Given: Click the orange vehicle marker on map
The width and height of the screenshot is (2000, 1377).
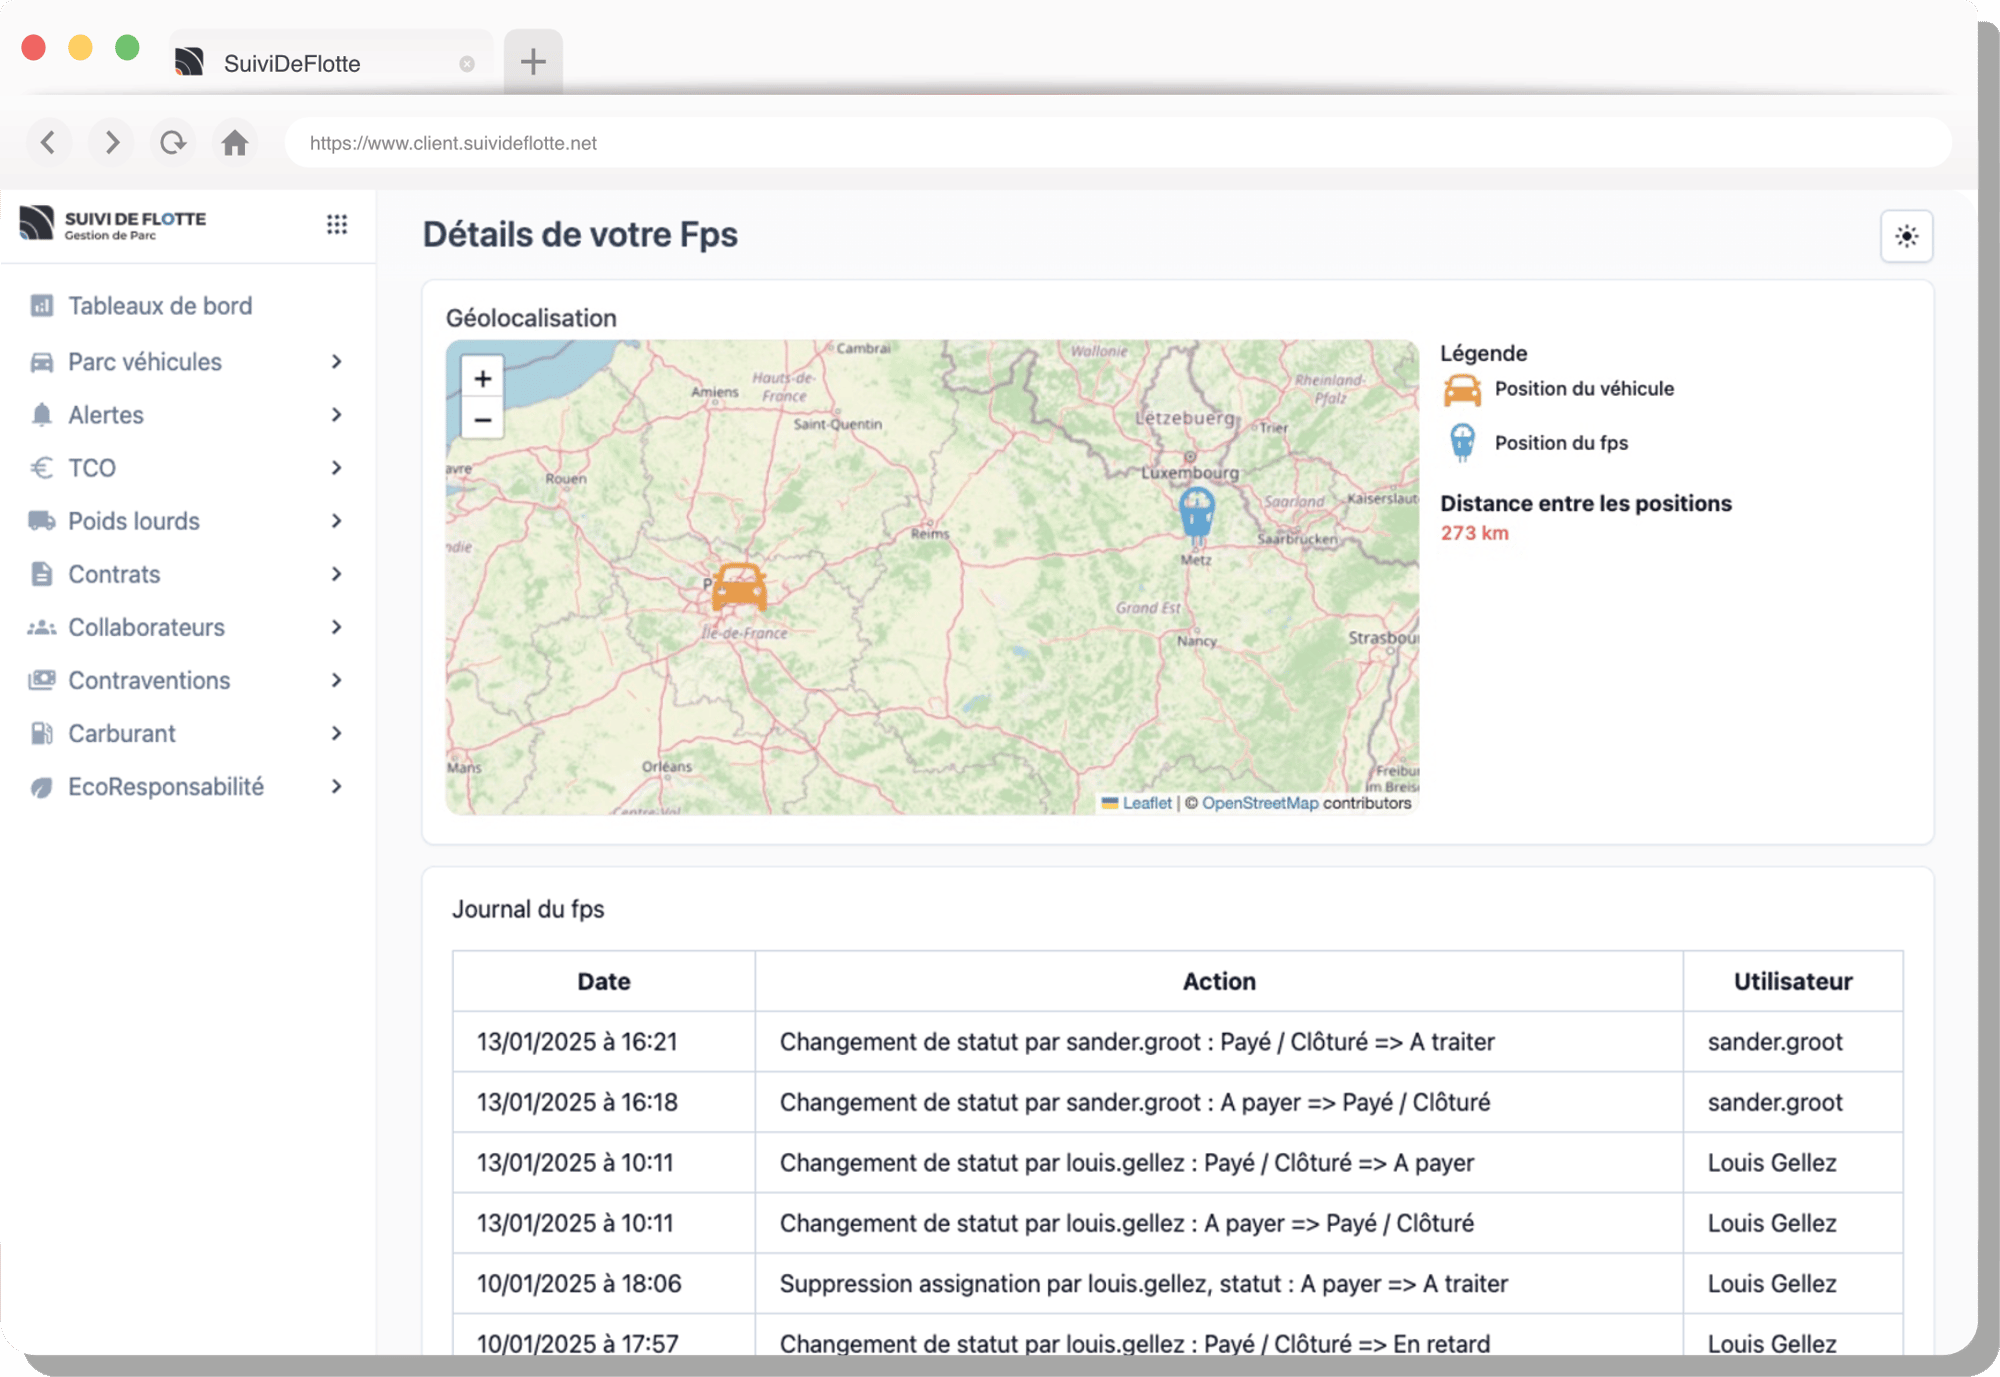Looking at the screenshot, I should pos(739,587).
